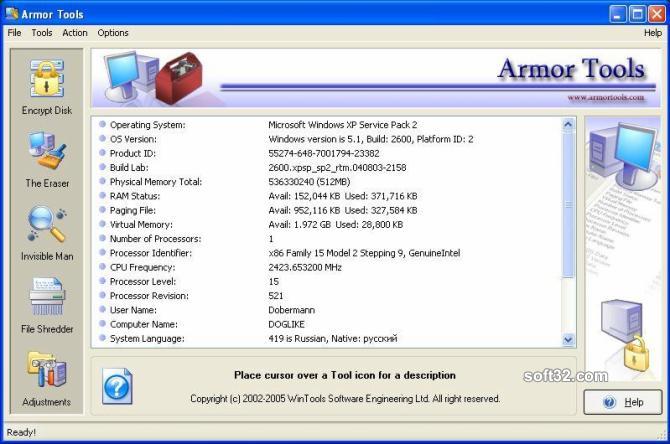Click the user name value Dobermann
670x444 pixels.
(x=291, y=310)
